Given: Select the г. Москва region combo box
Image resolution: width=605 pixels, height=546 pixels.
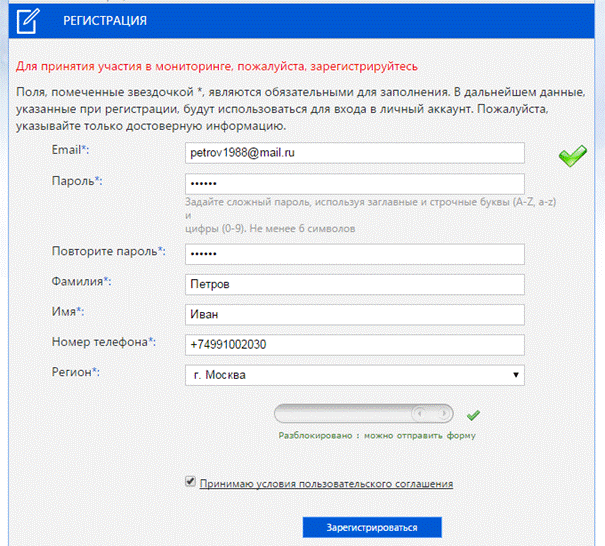Looking at the screenshot, I should click(x=355, y=375).
